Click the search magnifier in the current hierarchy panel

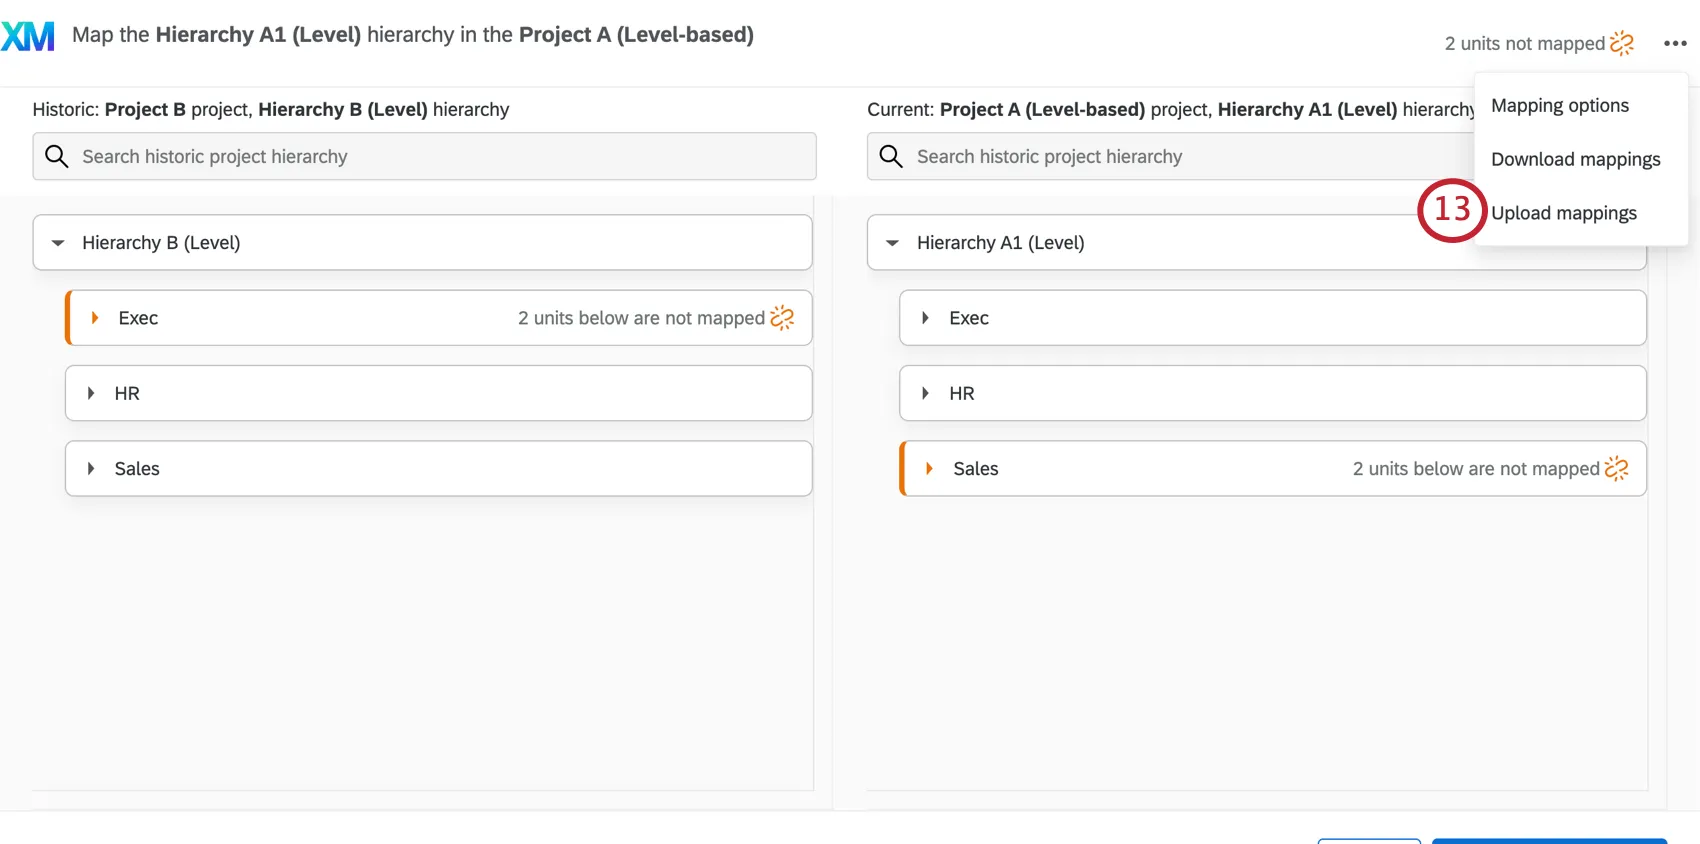(890, 156)
